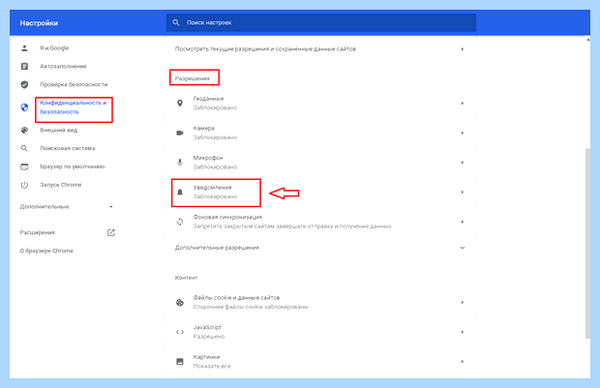Viewport: 600px width, 388px height.
Task: Open О браузере Chrome page
Action: point(46,251)
